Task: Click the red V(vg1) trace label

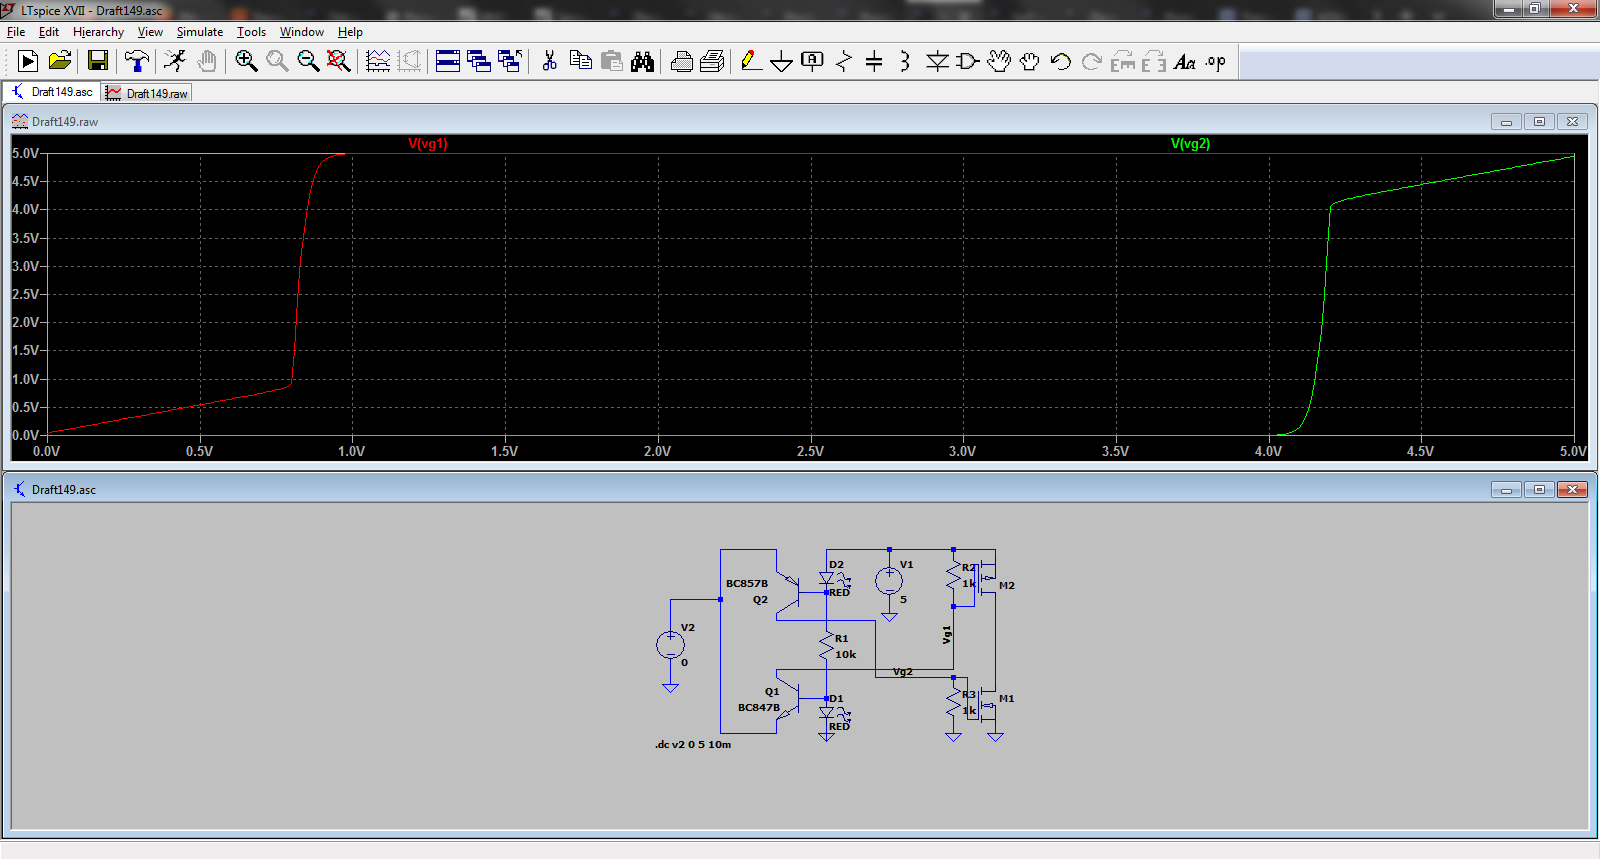Action: coord(428,144)
